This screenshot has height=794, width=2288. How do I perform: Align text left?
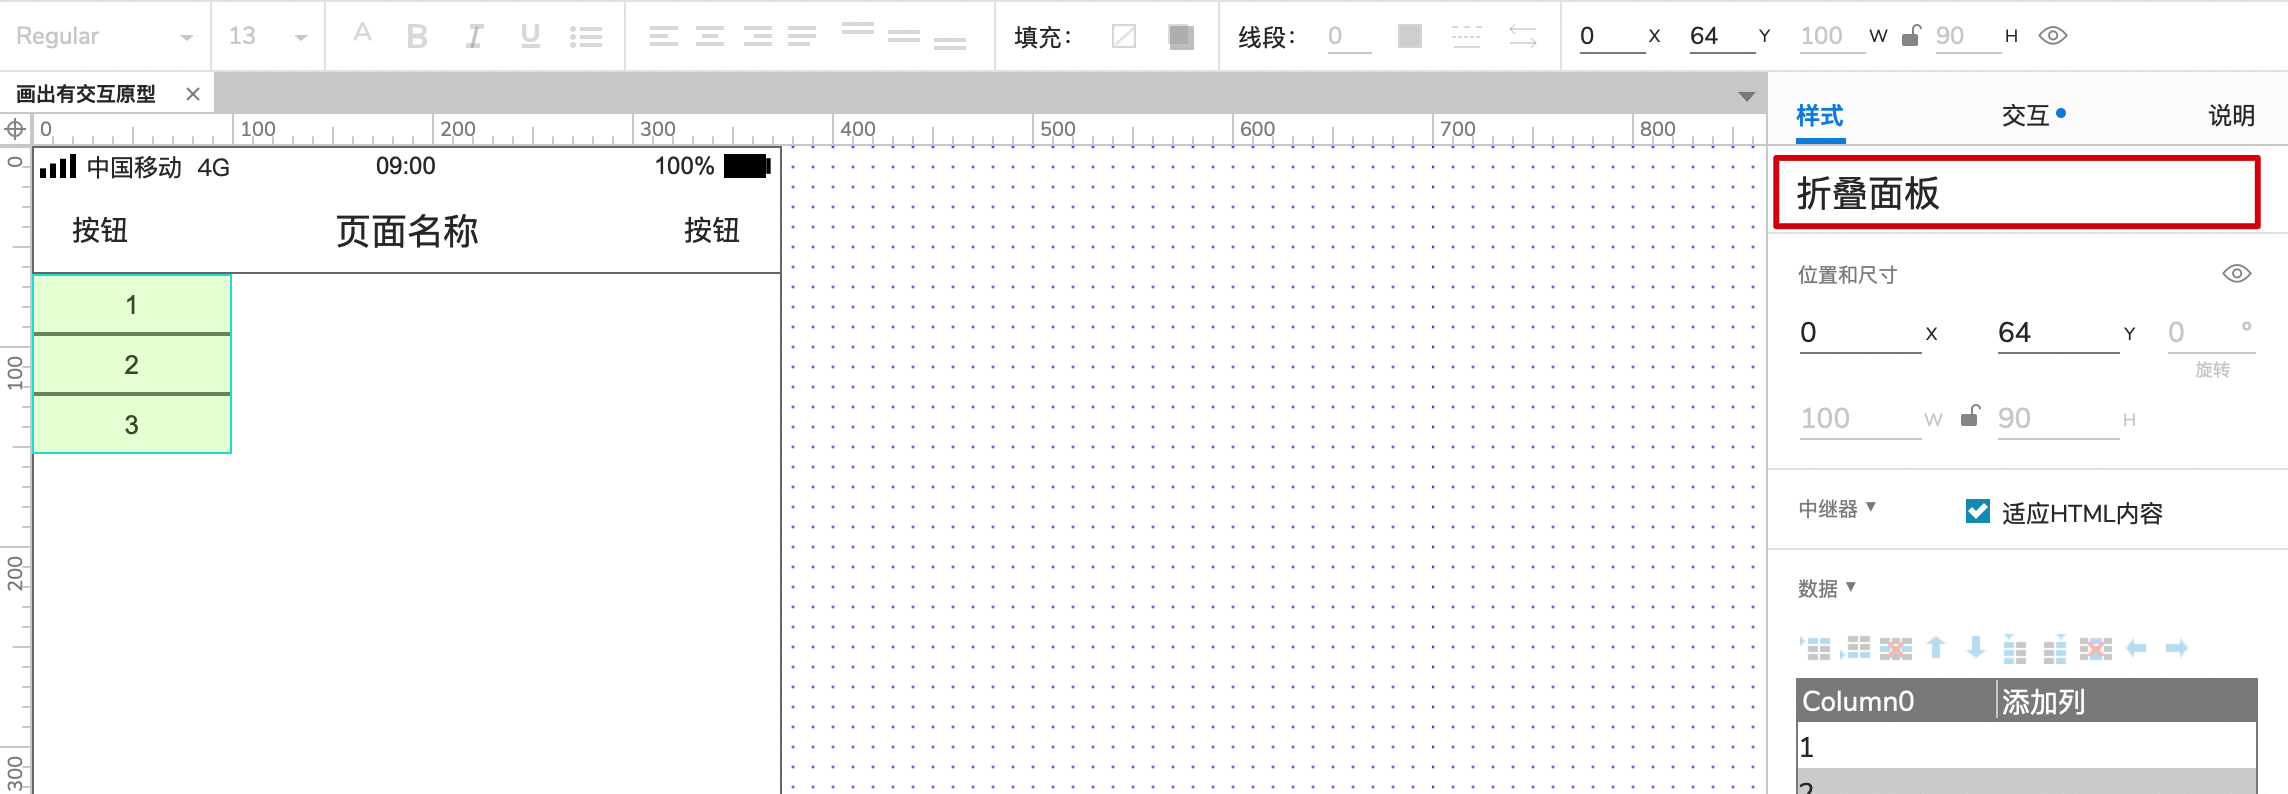(x=663, y=37)
